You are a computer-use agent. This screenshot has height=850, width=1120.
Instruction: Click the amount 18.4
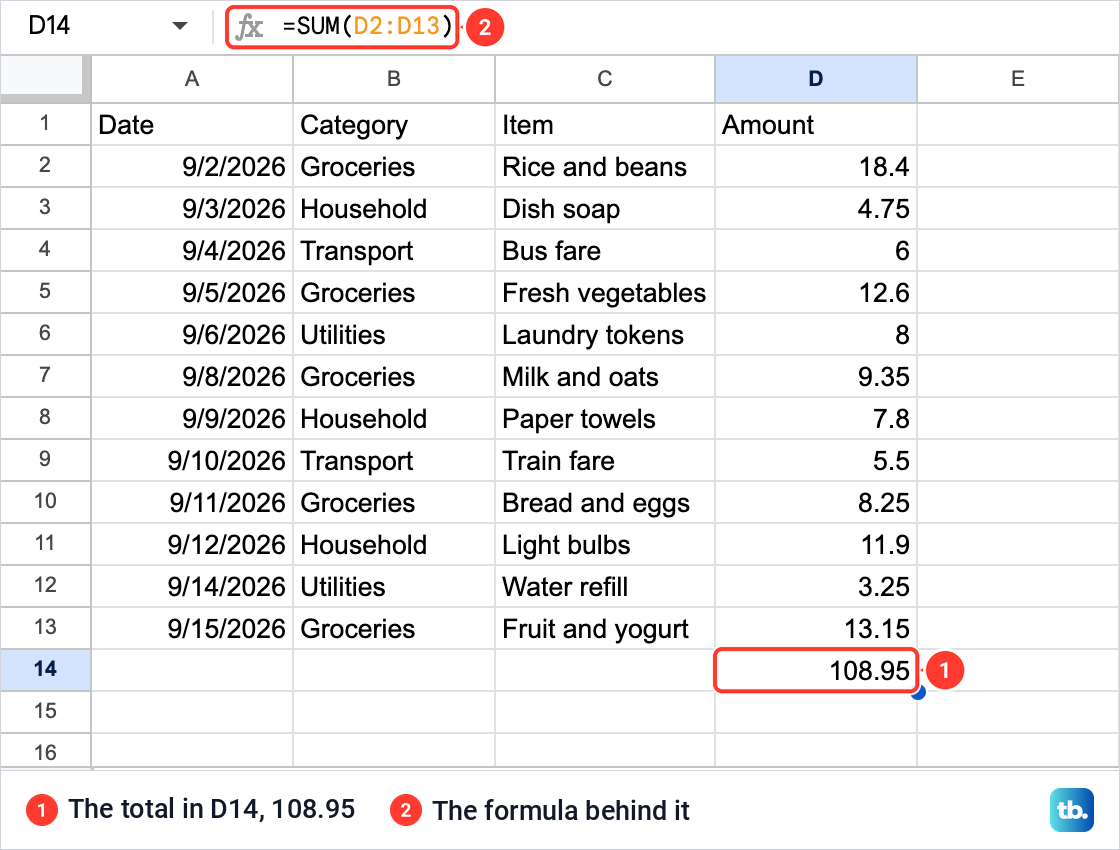click(816, 166)
